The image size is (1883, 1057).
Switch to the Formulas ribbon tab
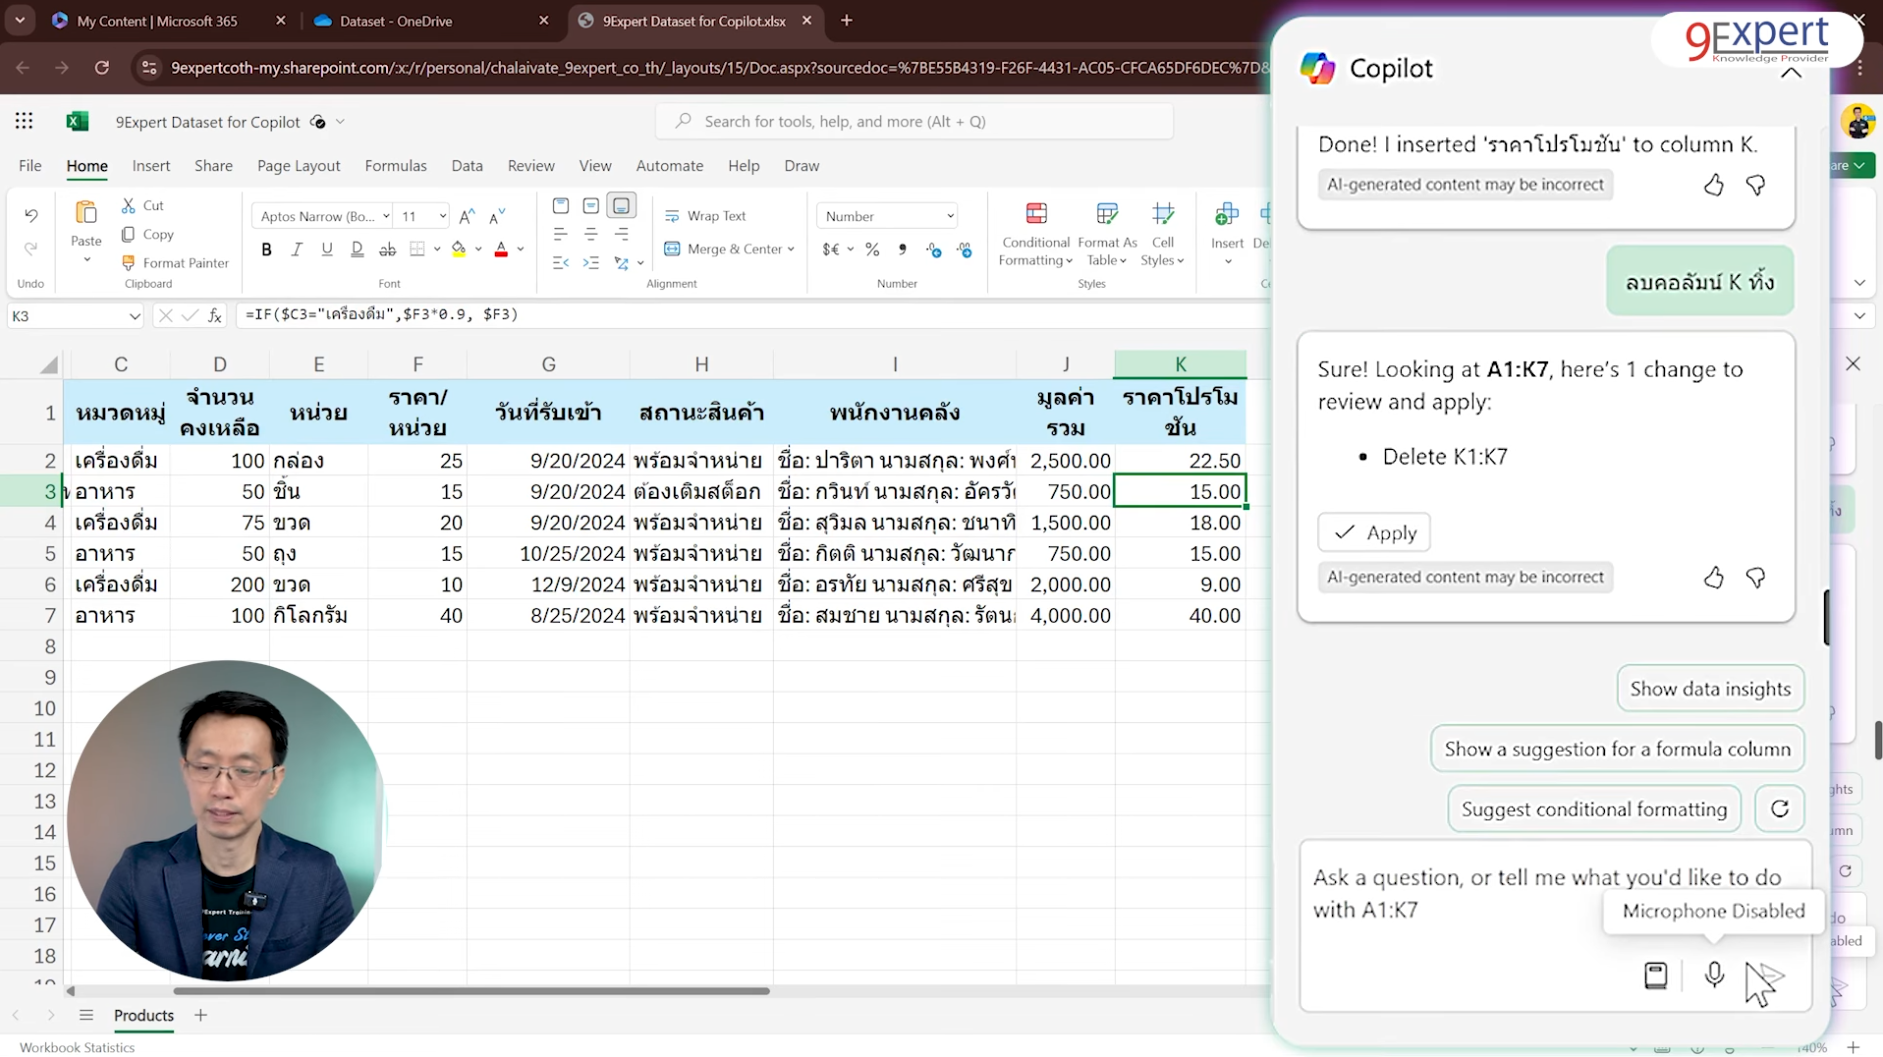[x=395, y=165]
